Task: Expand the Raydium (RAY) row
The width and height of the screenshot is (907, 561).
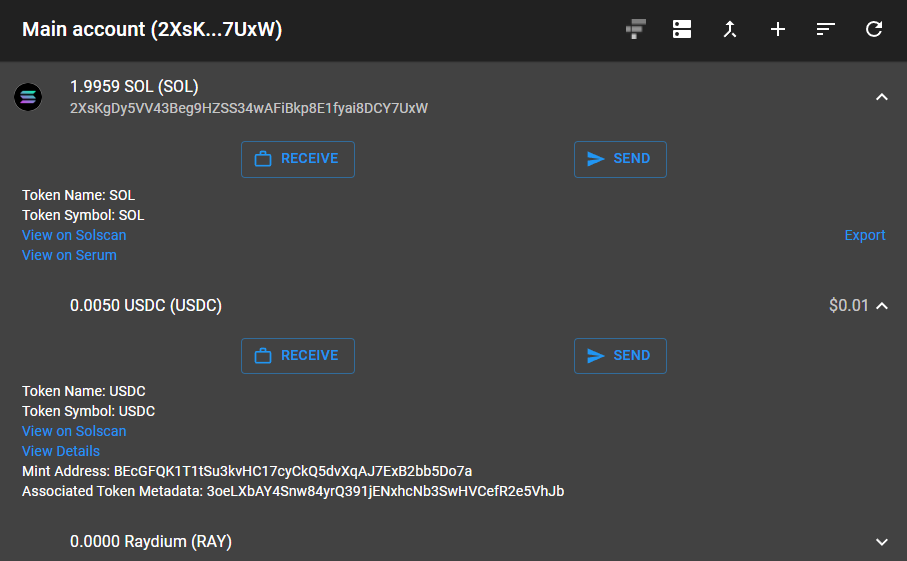Action: tap(882, 542)
